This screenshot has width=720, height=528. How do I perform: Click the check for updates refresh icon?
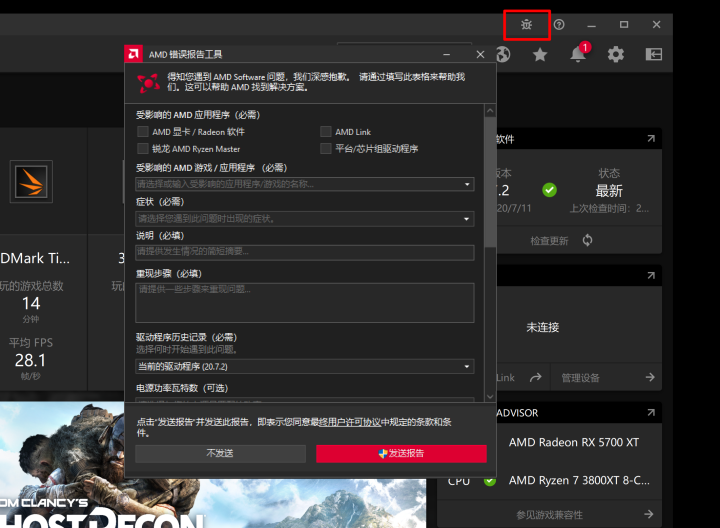coord(587,240)
